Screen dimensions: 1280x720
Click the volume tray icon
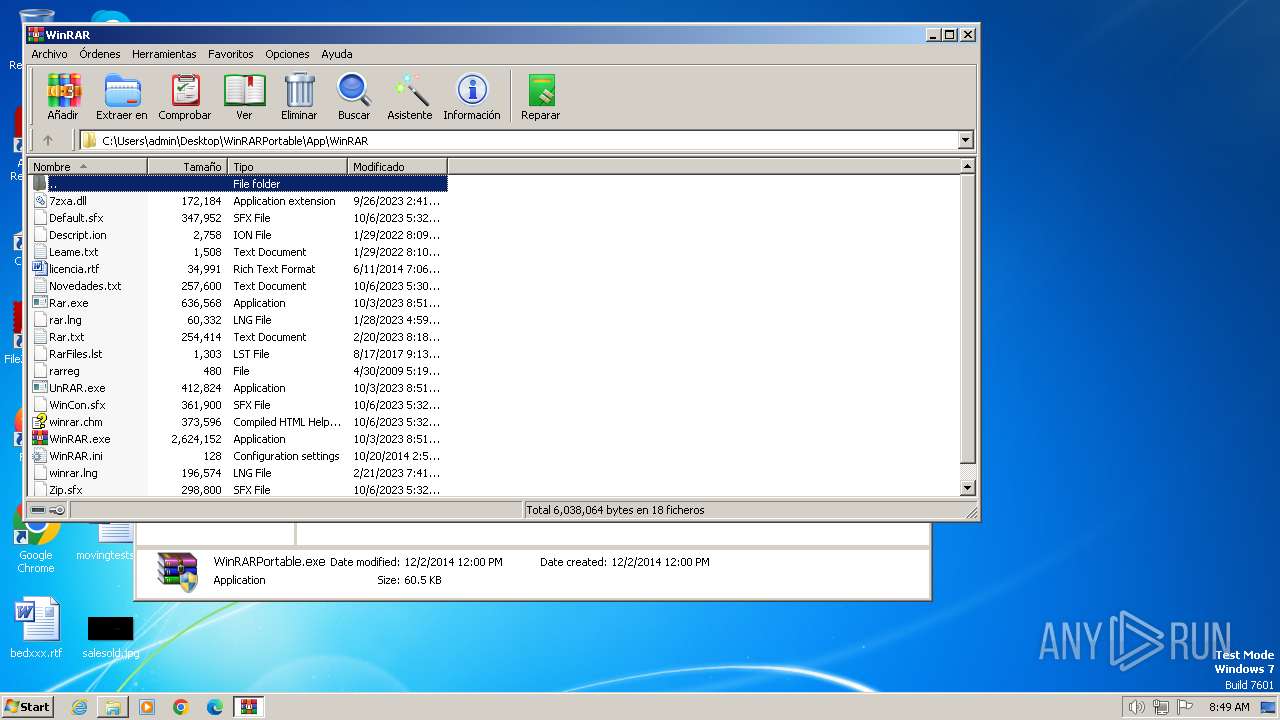pyautogui.click(x=1136, y=707)
